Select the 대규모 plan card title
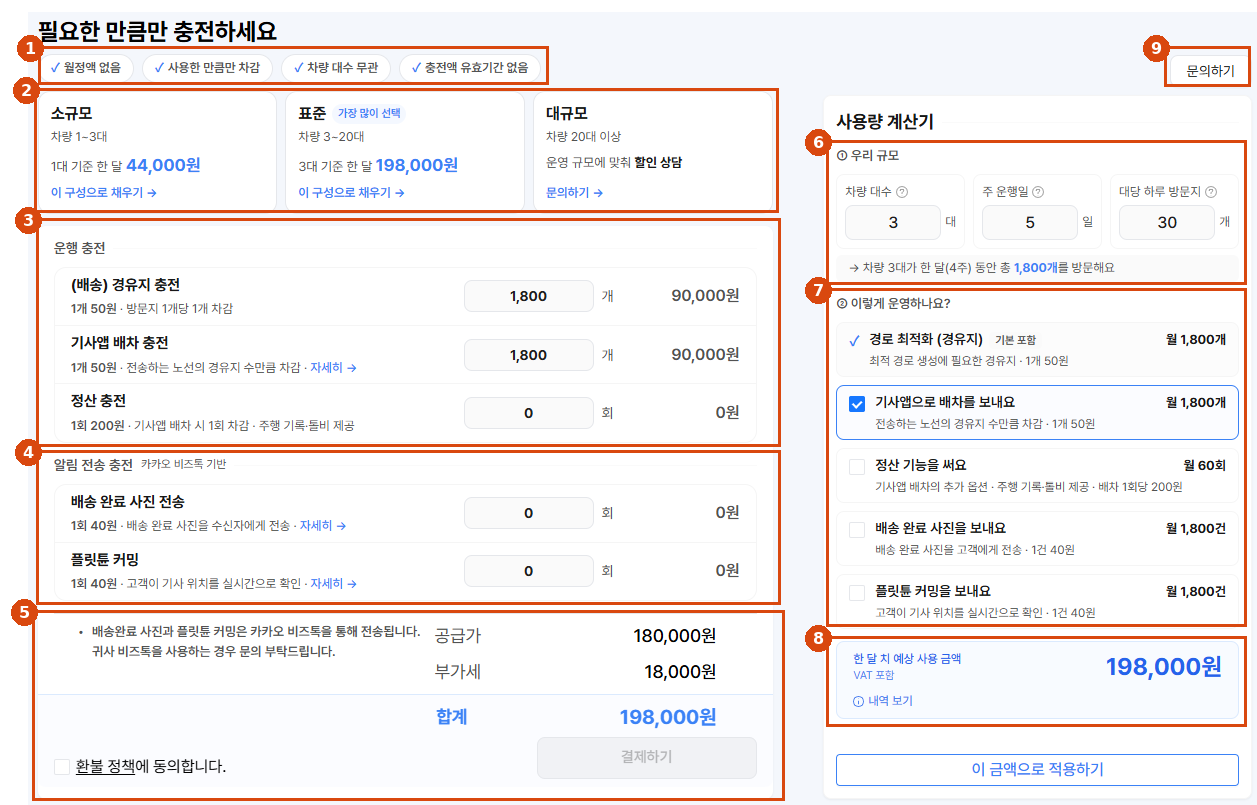 pyautogui.click(x=567, y=113)
